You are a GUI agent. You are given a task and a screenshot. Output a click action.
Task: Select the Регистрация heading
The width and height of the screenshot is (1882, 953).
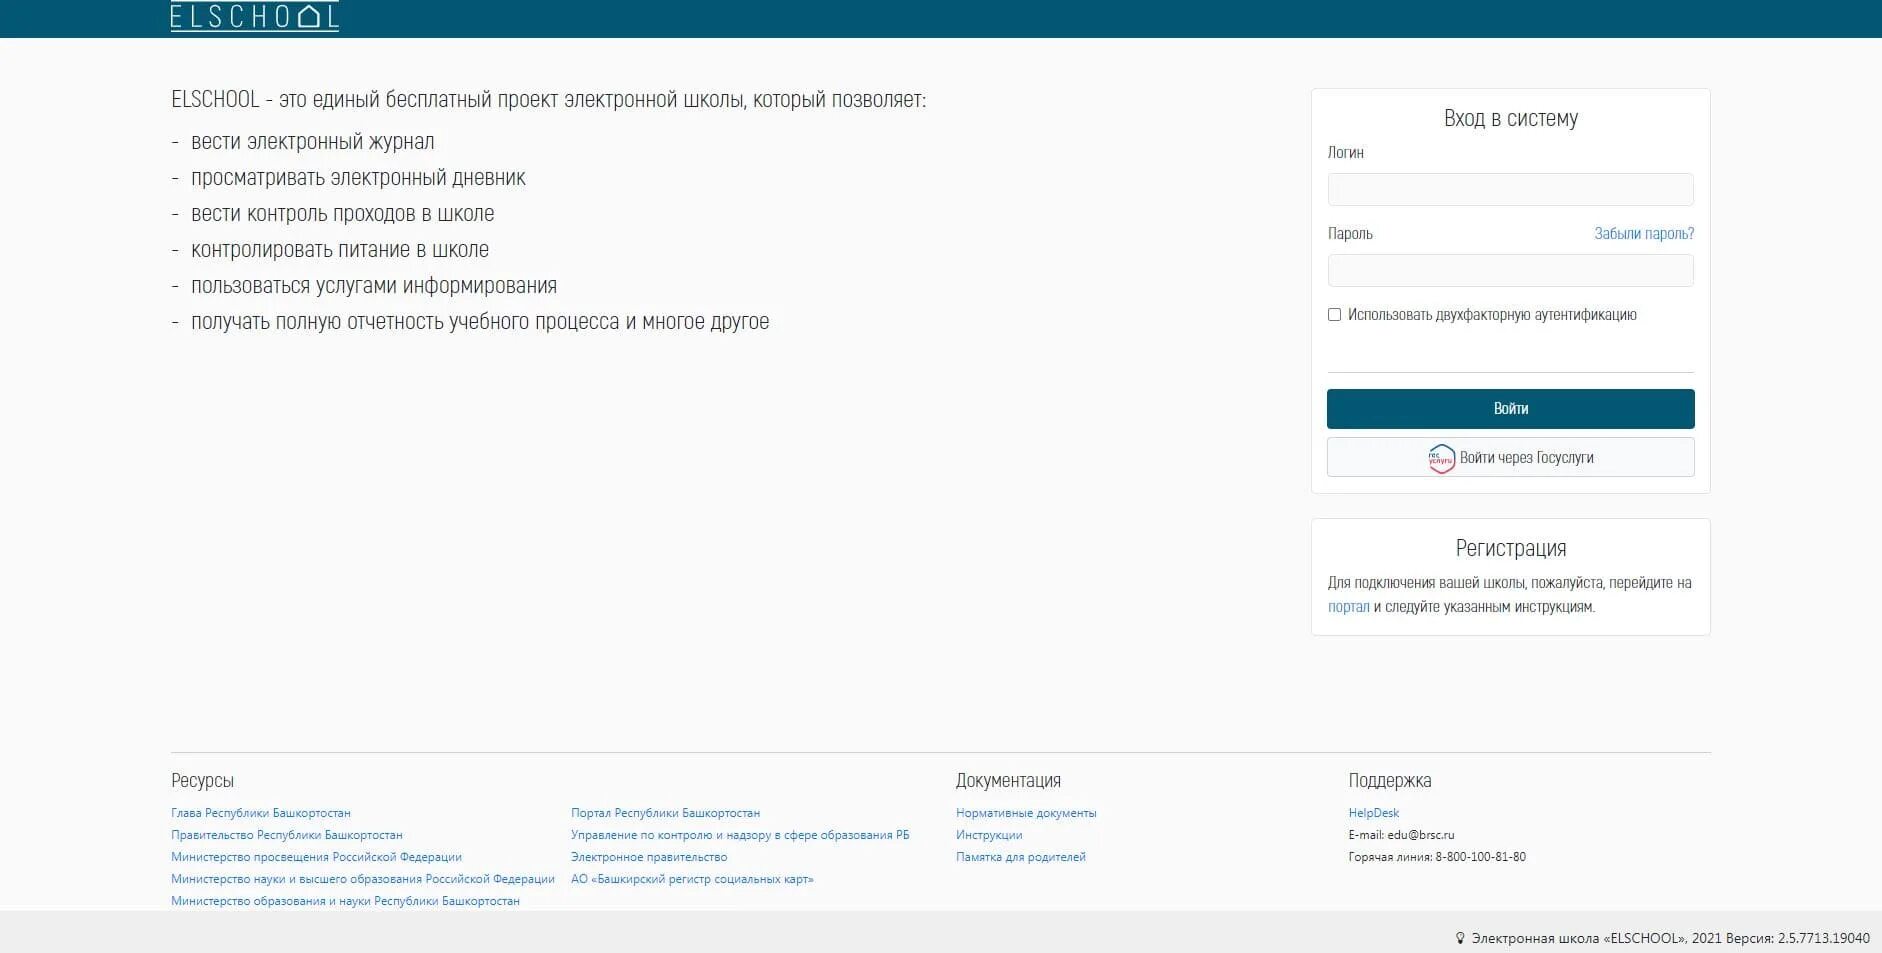[1510, 548]
